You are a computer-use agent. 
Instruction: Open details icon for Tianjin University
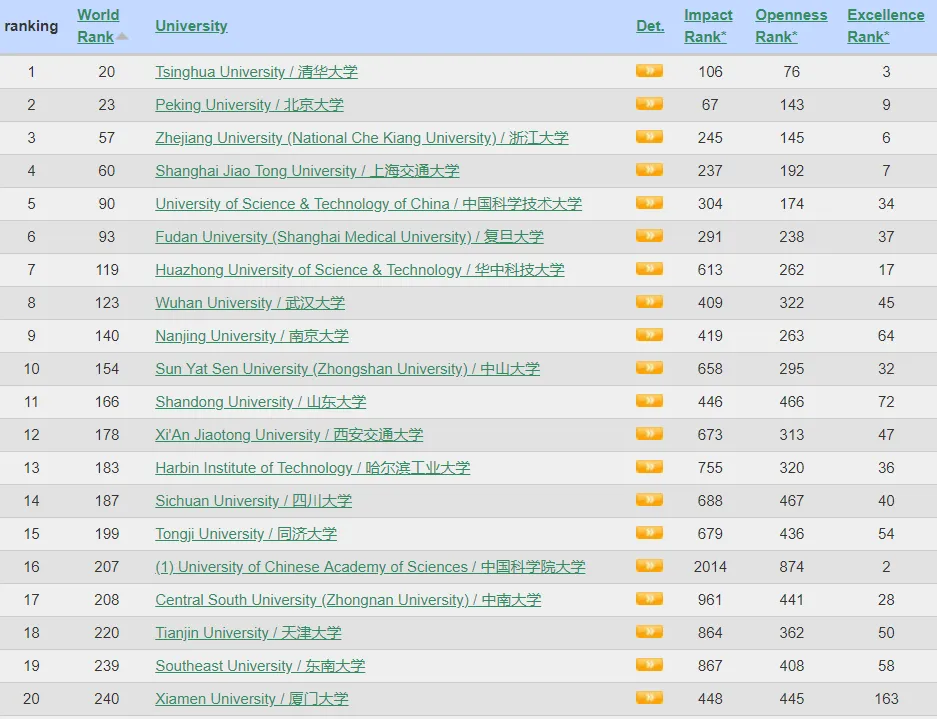[649, 632]
